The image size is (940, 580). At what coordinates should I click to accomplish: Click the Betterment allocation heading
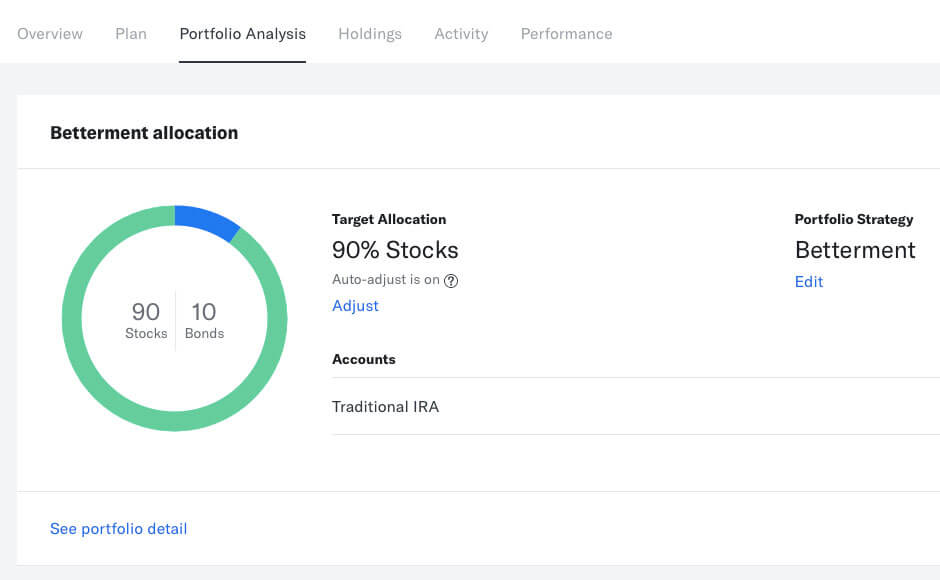click(144, 133)
